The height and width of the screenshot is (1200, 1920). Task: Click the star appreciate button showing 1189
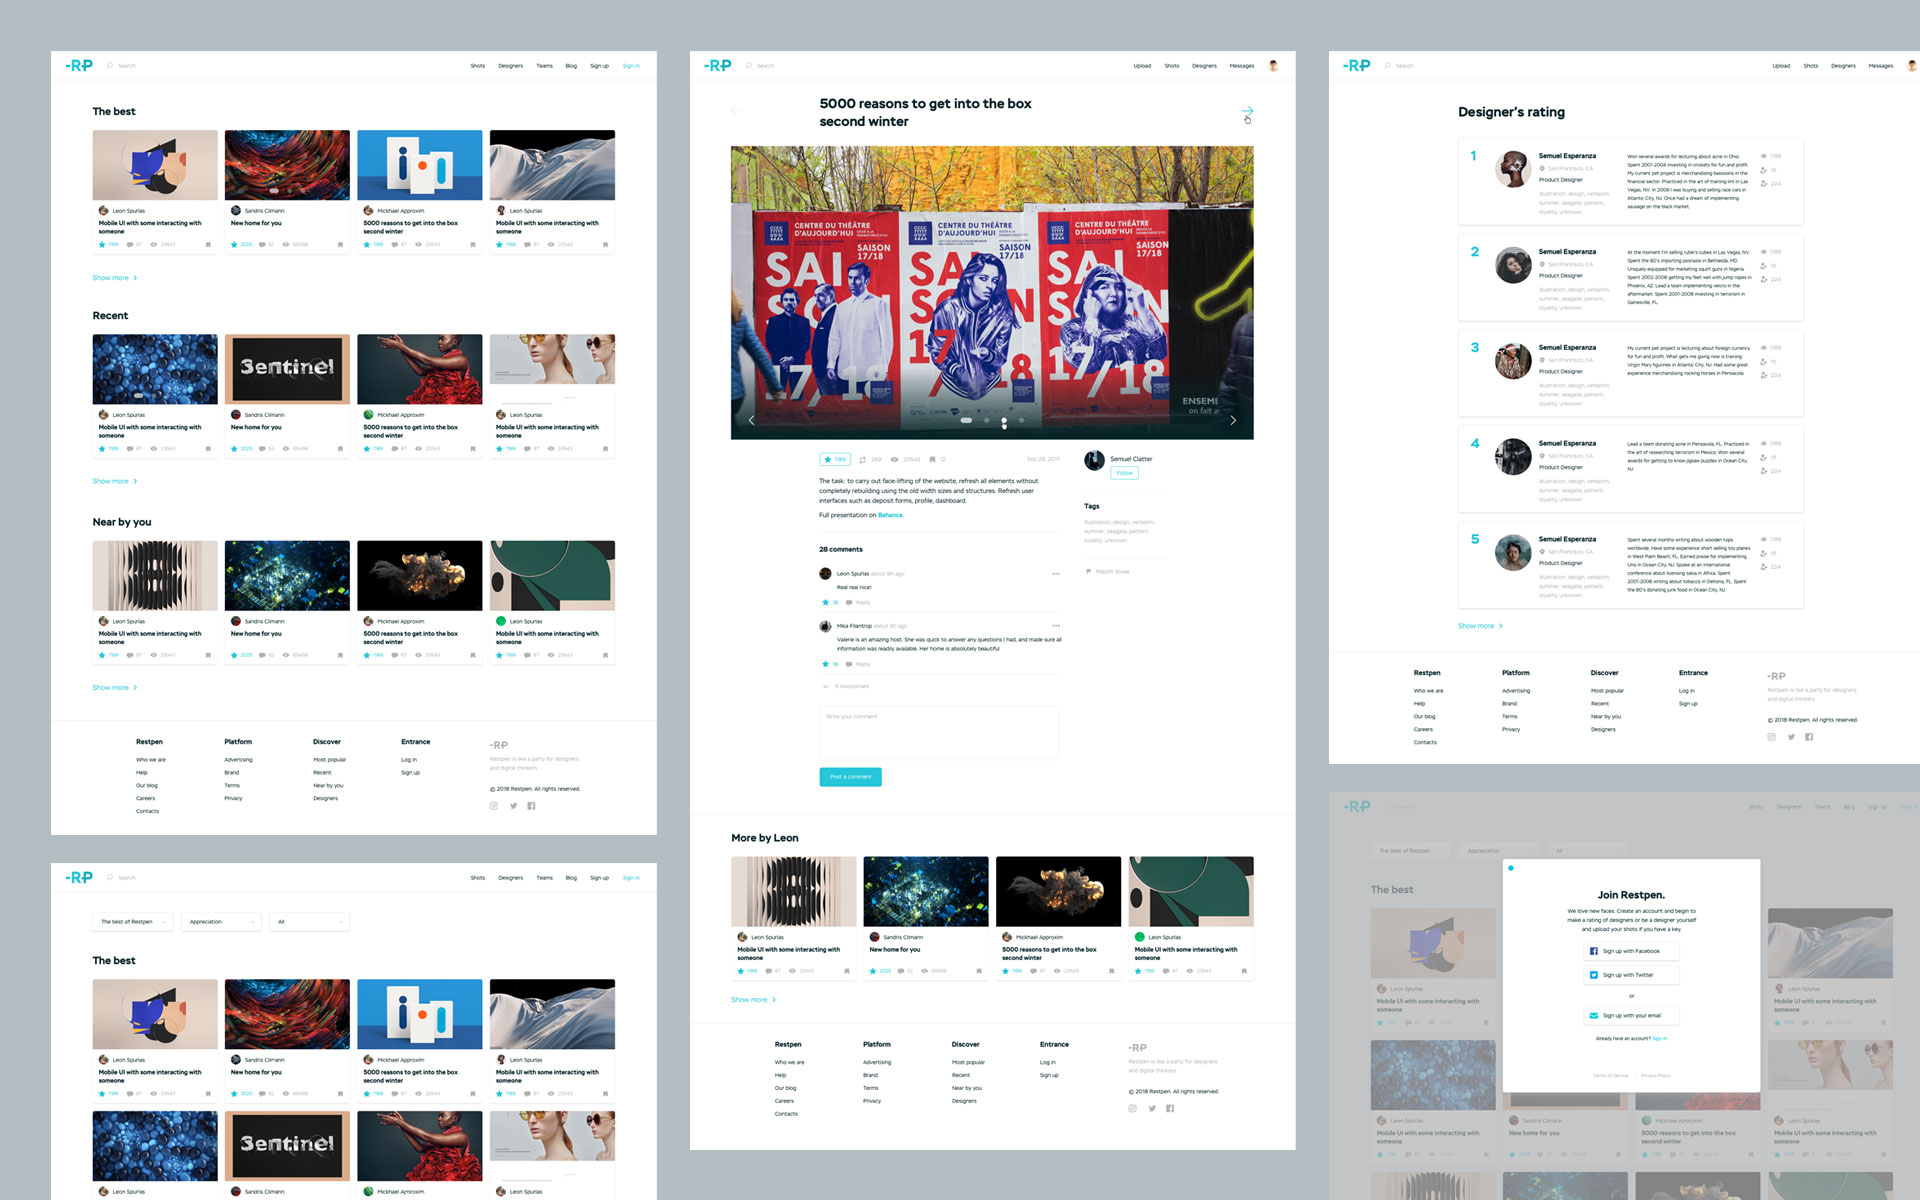(x=835, y=459)
